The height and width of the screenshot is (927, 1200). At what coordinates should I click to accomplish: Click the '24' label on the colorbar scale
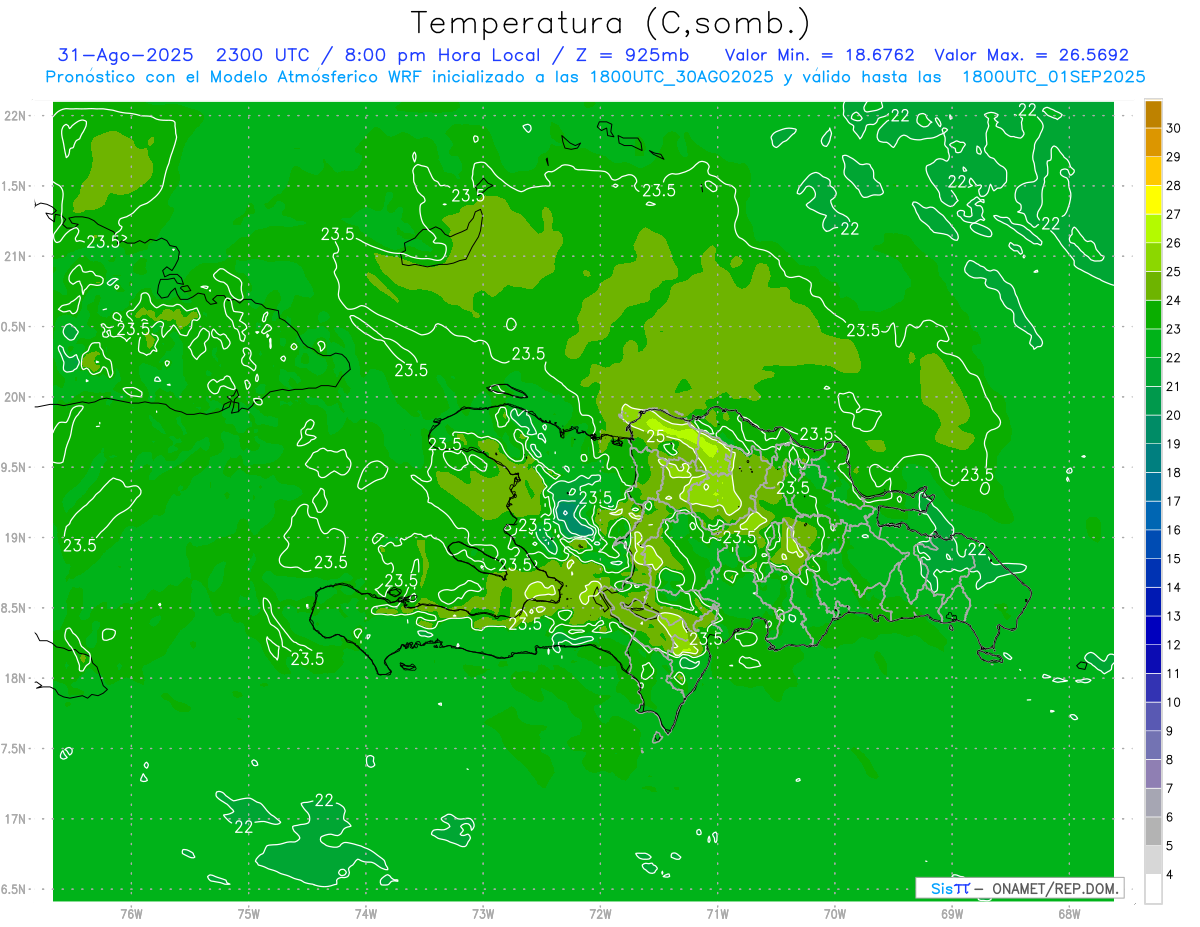click(x=1173, y=300)
